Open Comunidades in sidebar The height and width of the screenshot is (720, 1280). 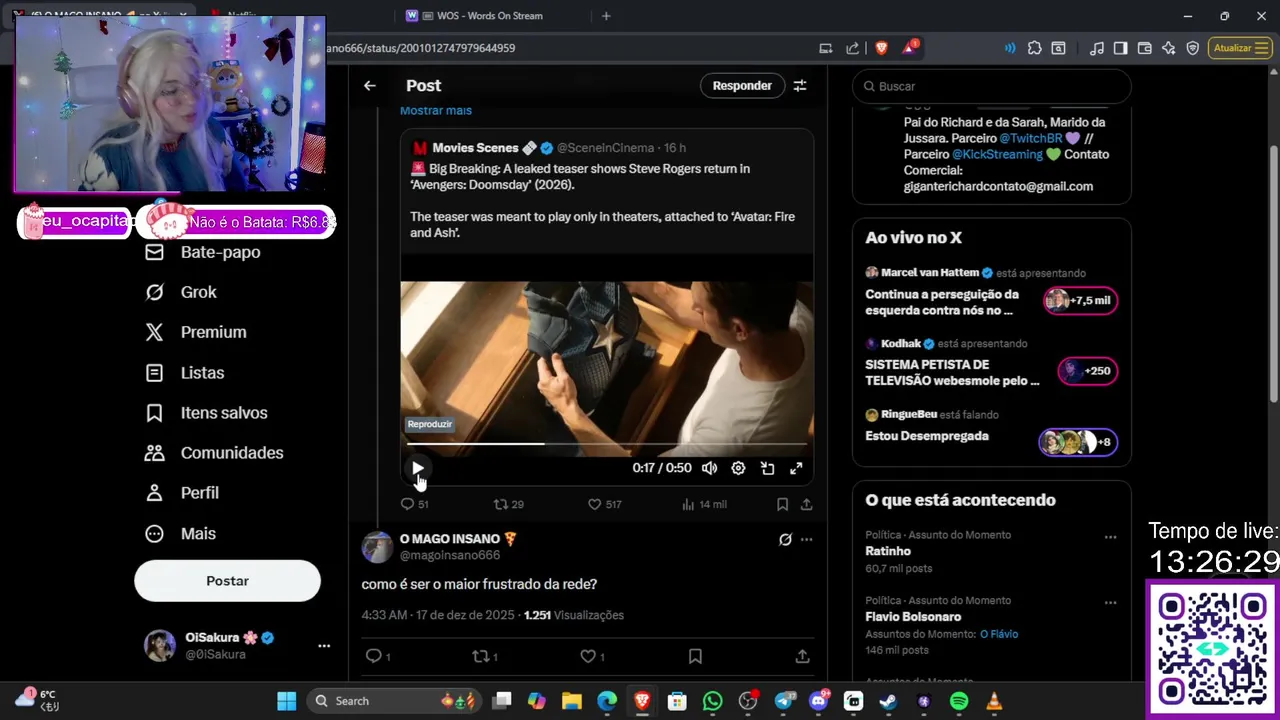214,453
